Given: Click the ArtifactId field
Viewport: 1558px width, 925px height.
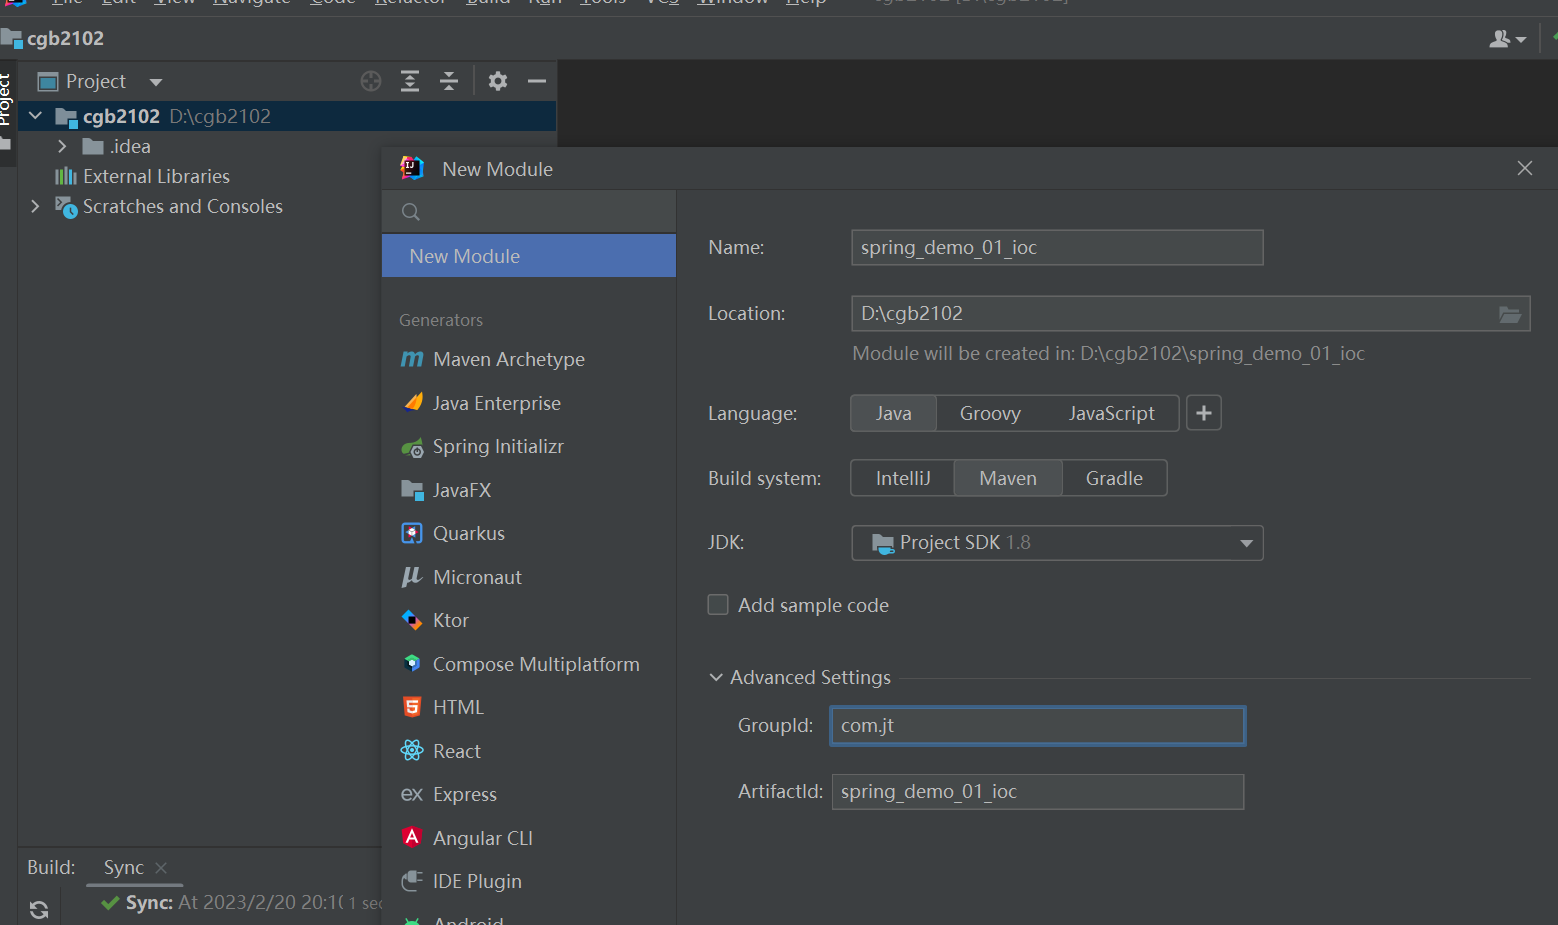Looking at the screenshot, I should [1038, 792].
